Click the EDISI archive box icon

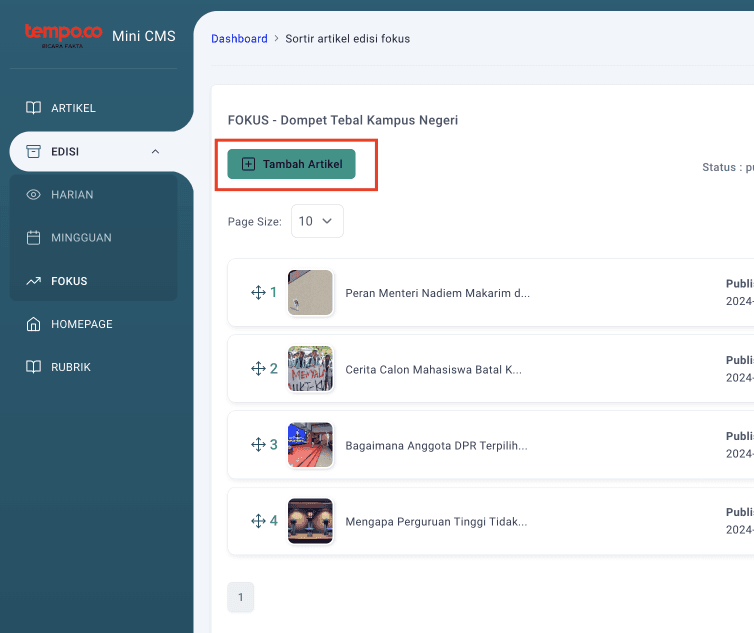click(x=33, y=152)
